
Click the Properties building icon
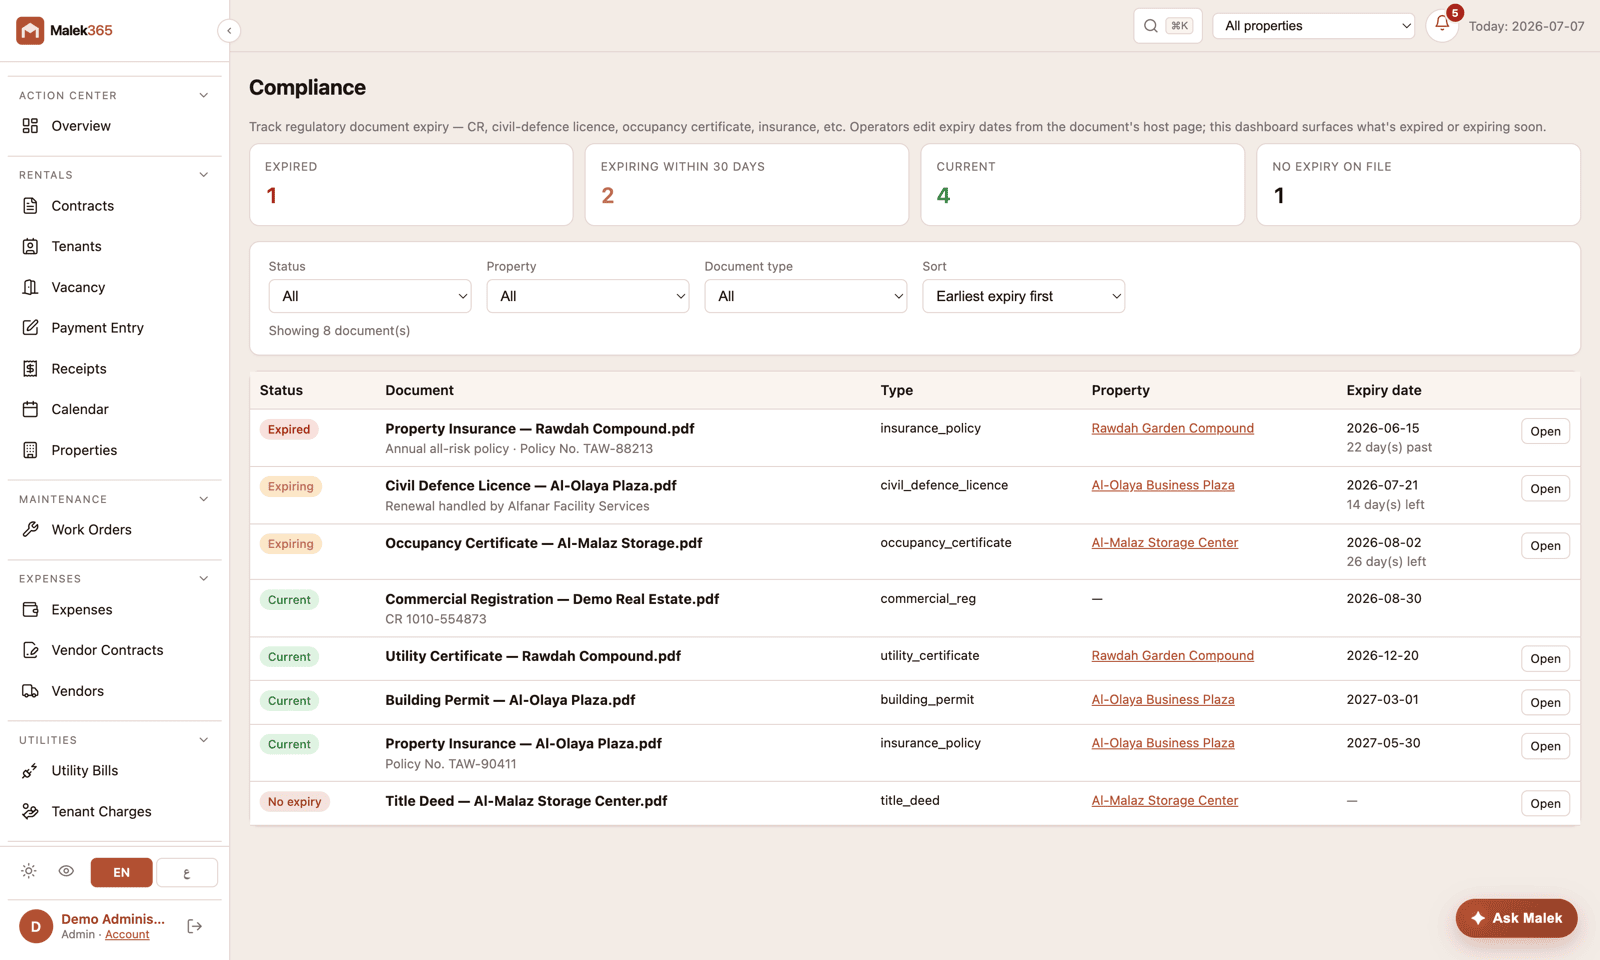pos(30,450)
